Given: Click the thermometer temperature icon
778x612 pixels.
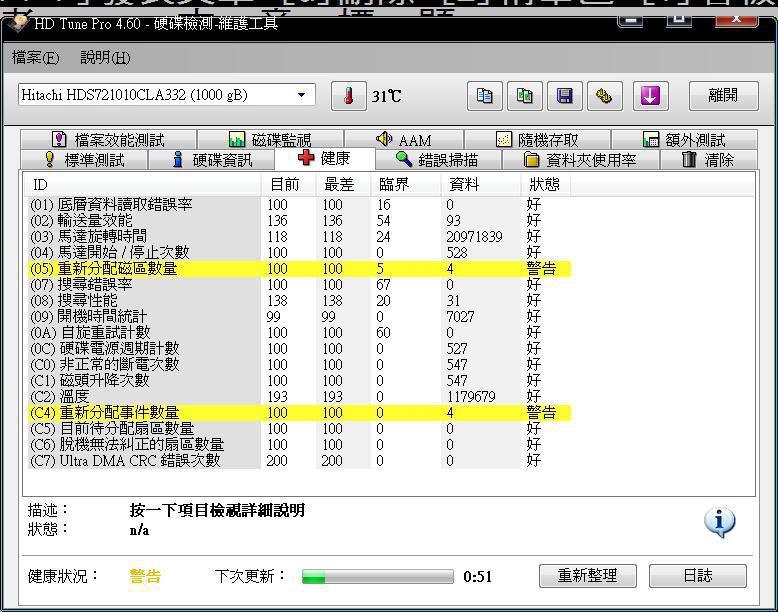Looking at the screenshot, I should click(x=349, y=96).
